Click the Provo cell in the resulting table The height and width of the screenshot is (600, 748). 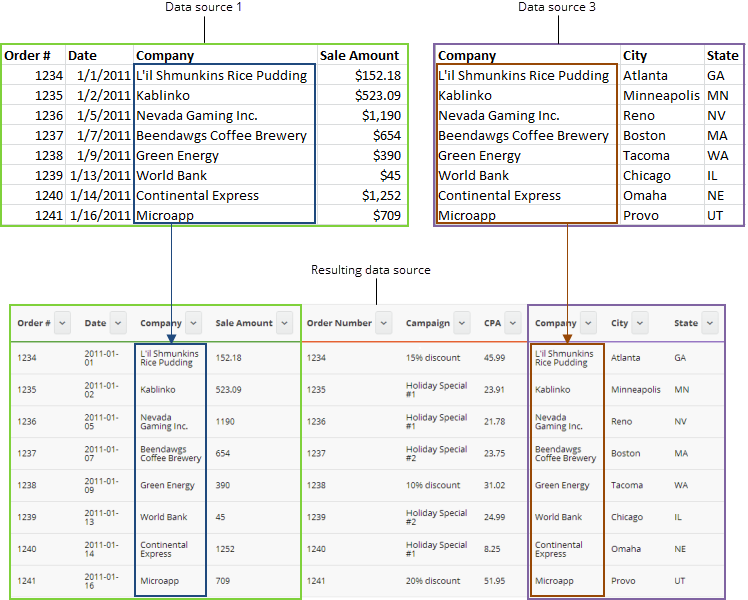pyautogui.click(x=624, y=580)
